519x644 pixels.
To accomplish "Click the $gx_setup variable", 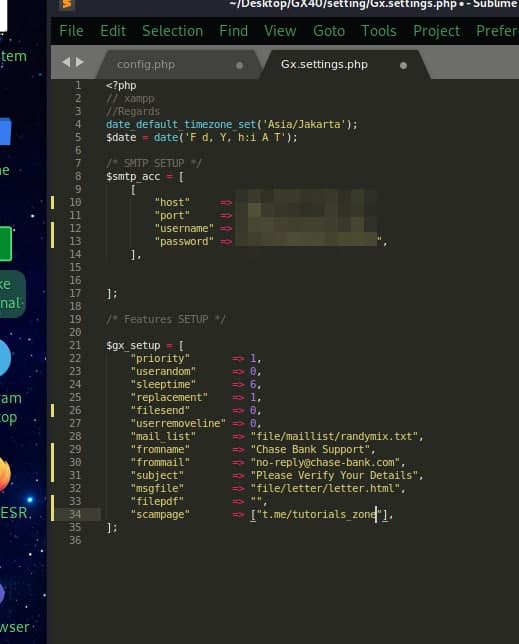I will (133, 345).
